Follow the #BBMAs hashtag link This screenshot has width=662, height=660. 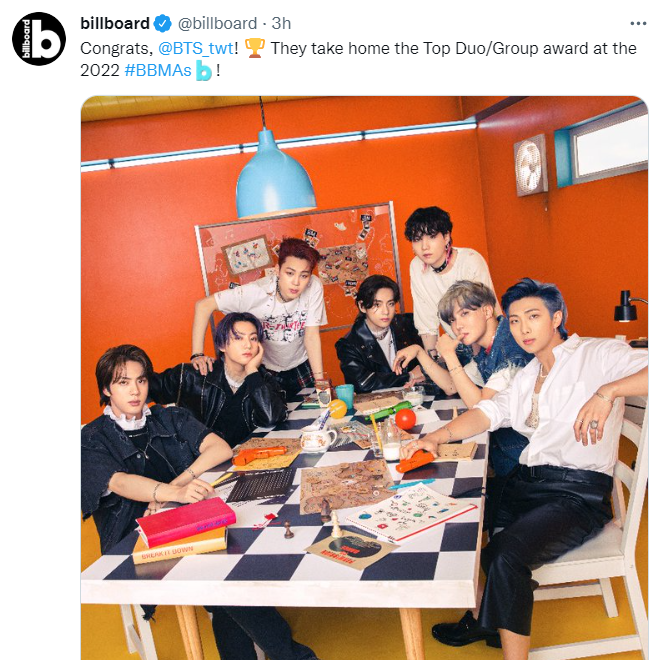coord(158,71)
